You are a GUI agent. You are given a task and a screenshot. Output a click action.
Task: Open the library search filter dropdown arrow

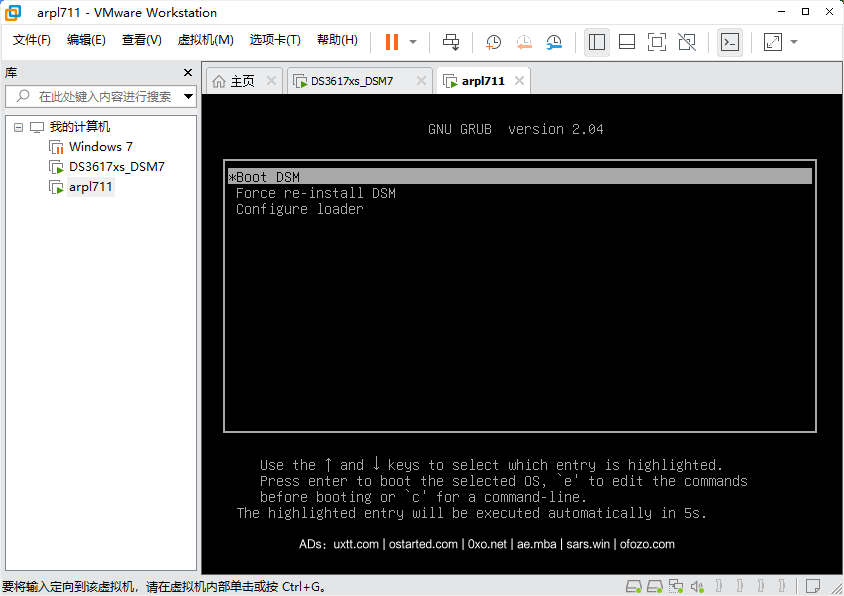(x=188, y=97)
